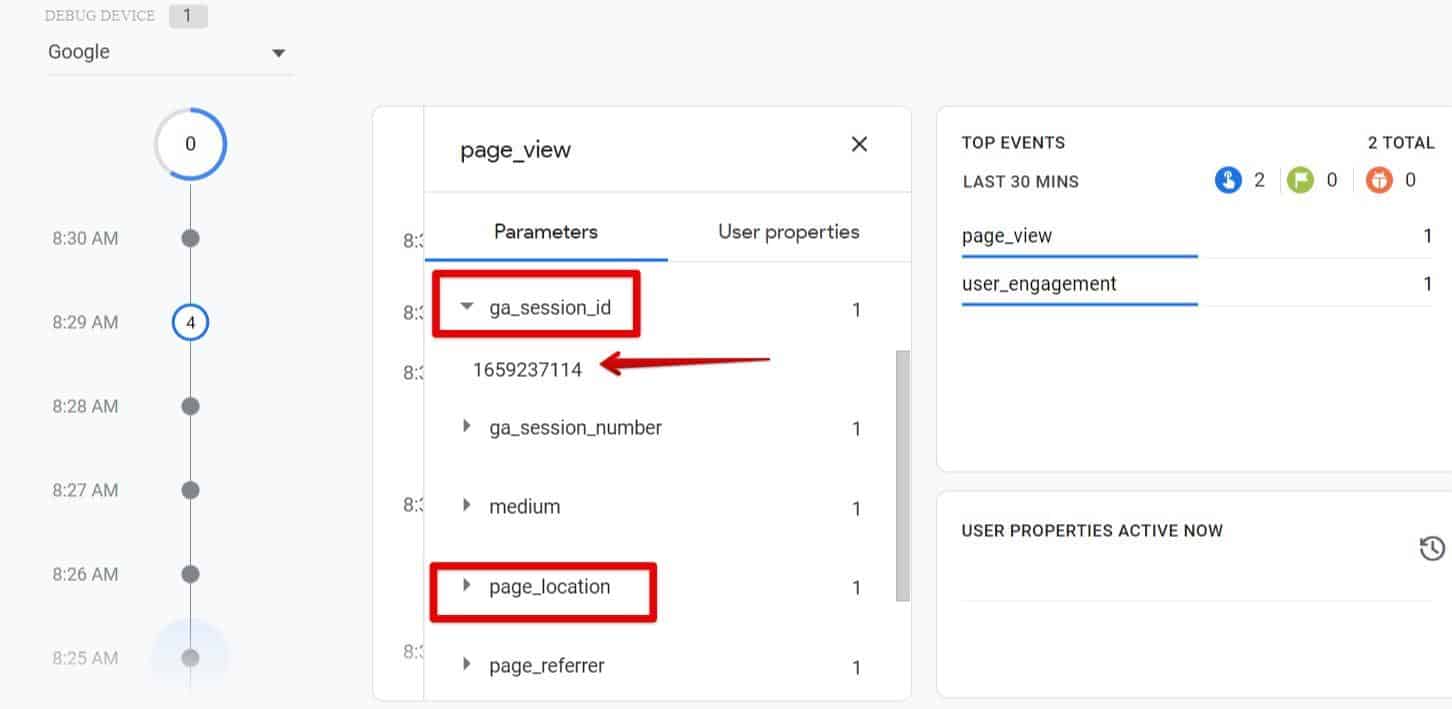Click the timeline dot at 8:26 AM
1452x709 pixels.
coord(190,574)
